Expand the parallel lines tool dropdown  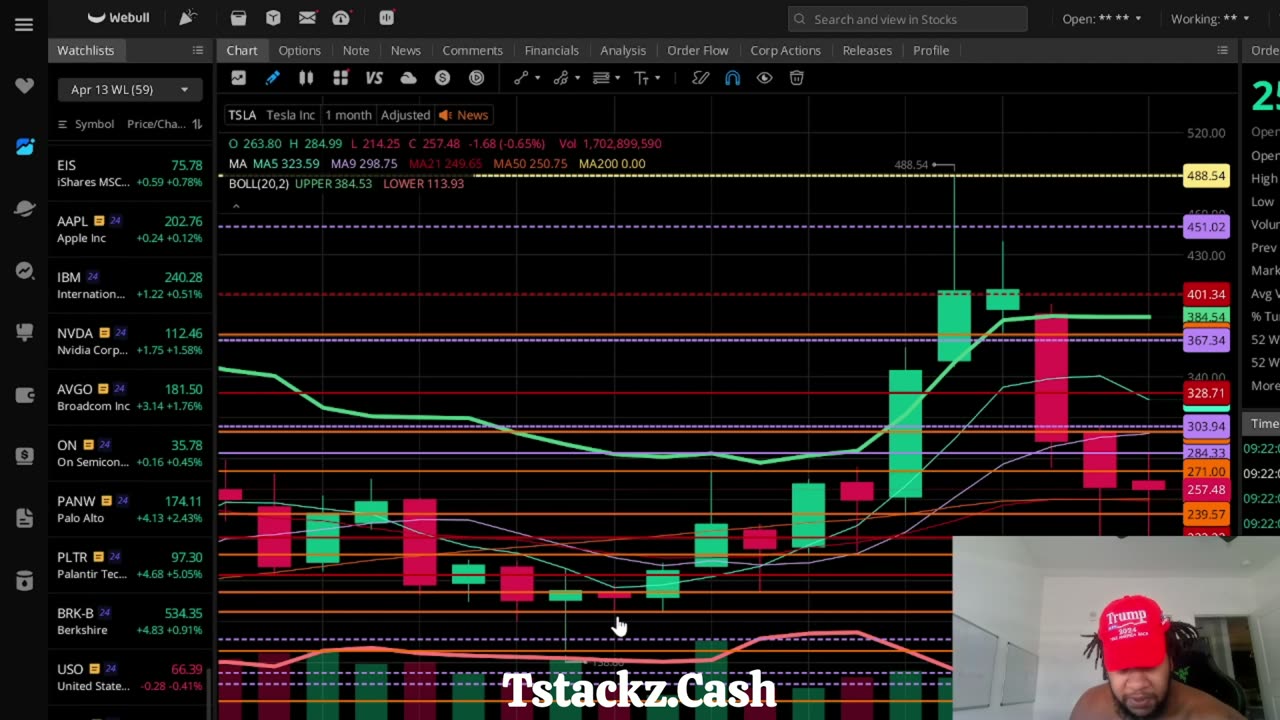coord(617,78)
